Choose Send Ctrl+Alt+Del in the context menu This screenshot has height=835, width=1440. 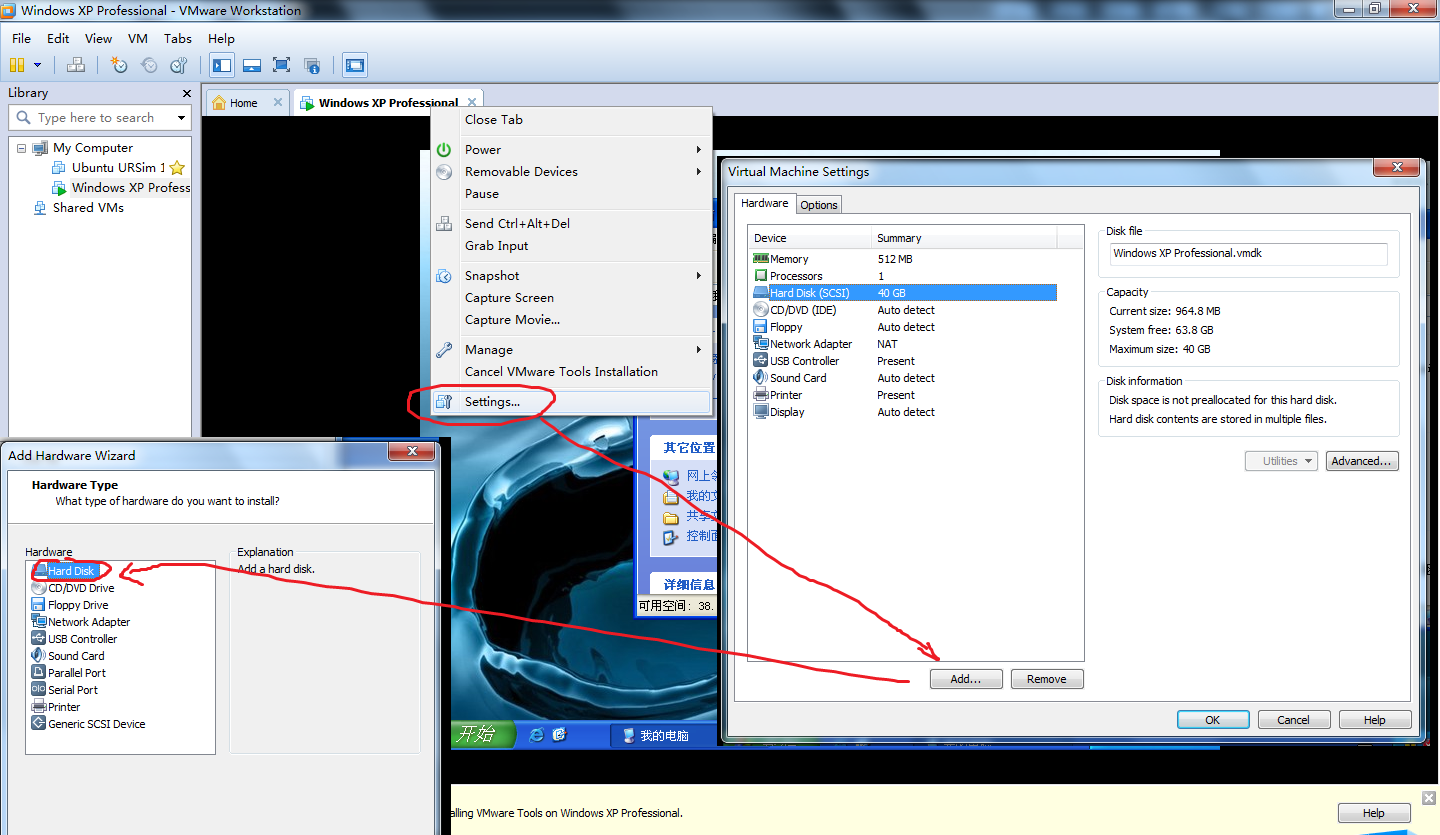click(571, 224)
